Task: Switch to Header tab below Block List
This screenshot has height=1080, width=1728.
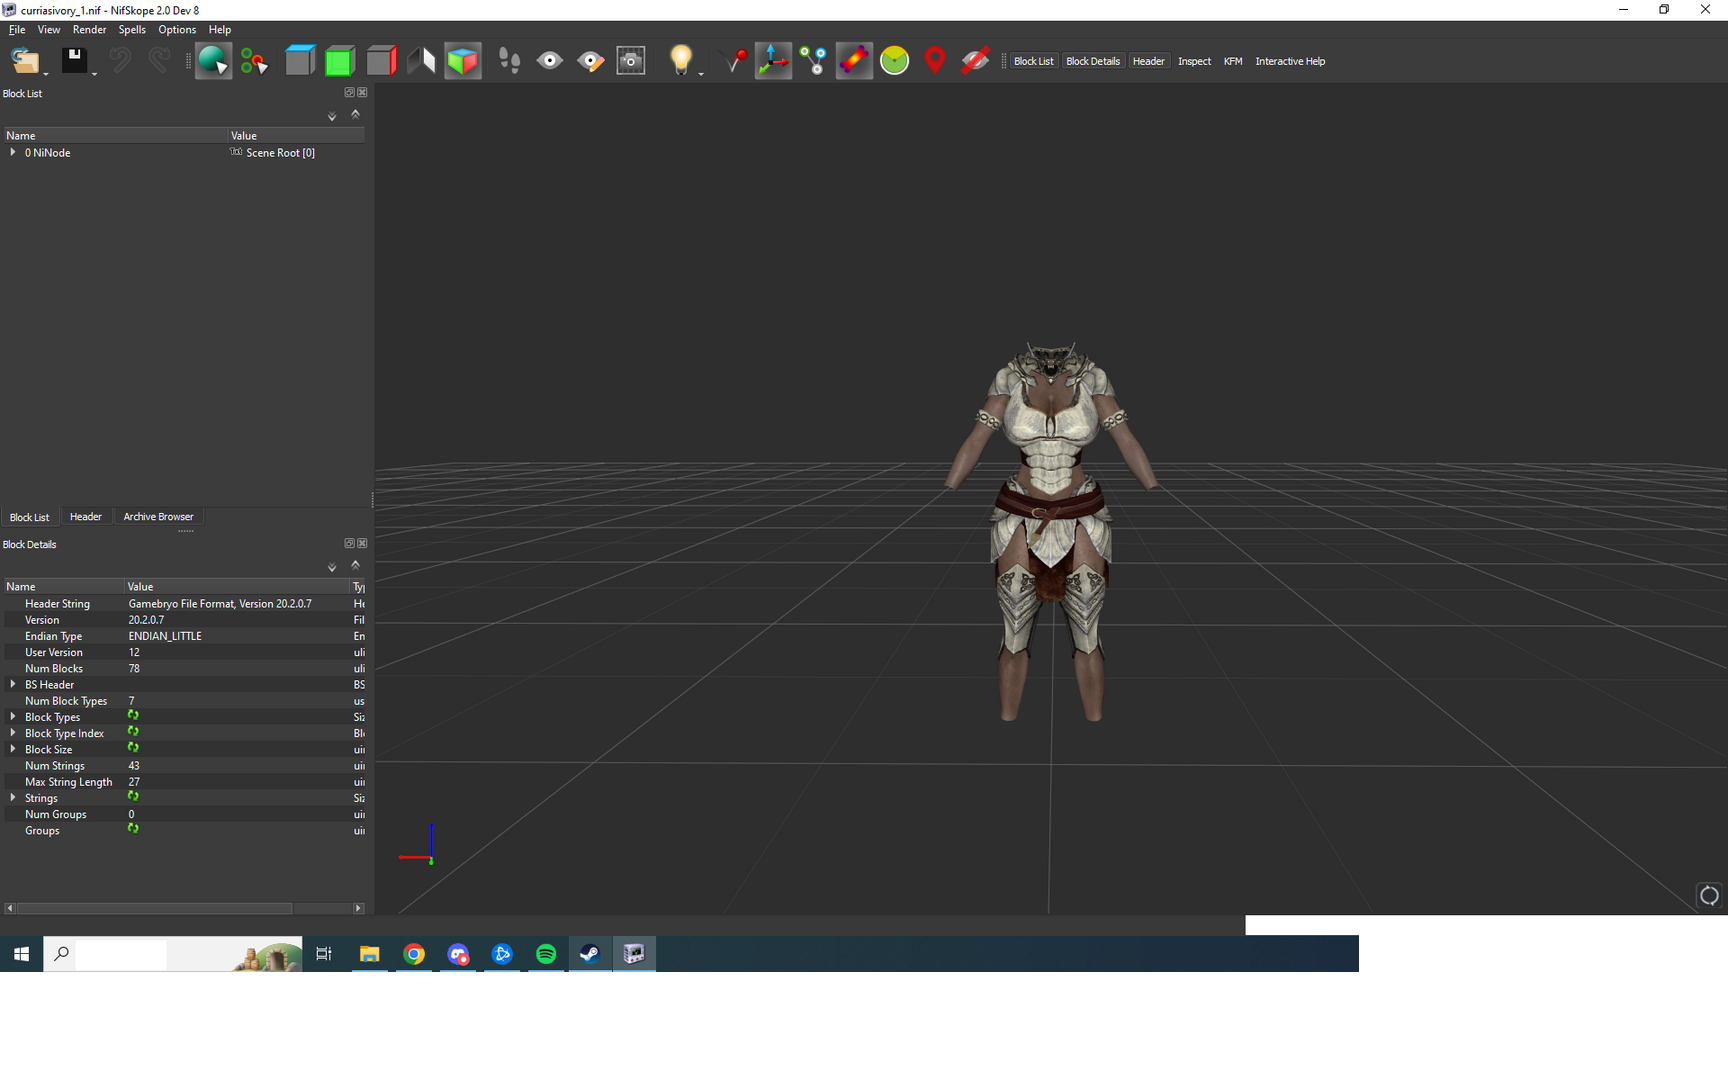Action: [86, 517]
